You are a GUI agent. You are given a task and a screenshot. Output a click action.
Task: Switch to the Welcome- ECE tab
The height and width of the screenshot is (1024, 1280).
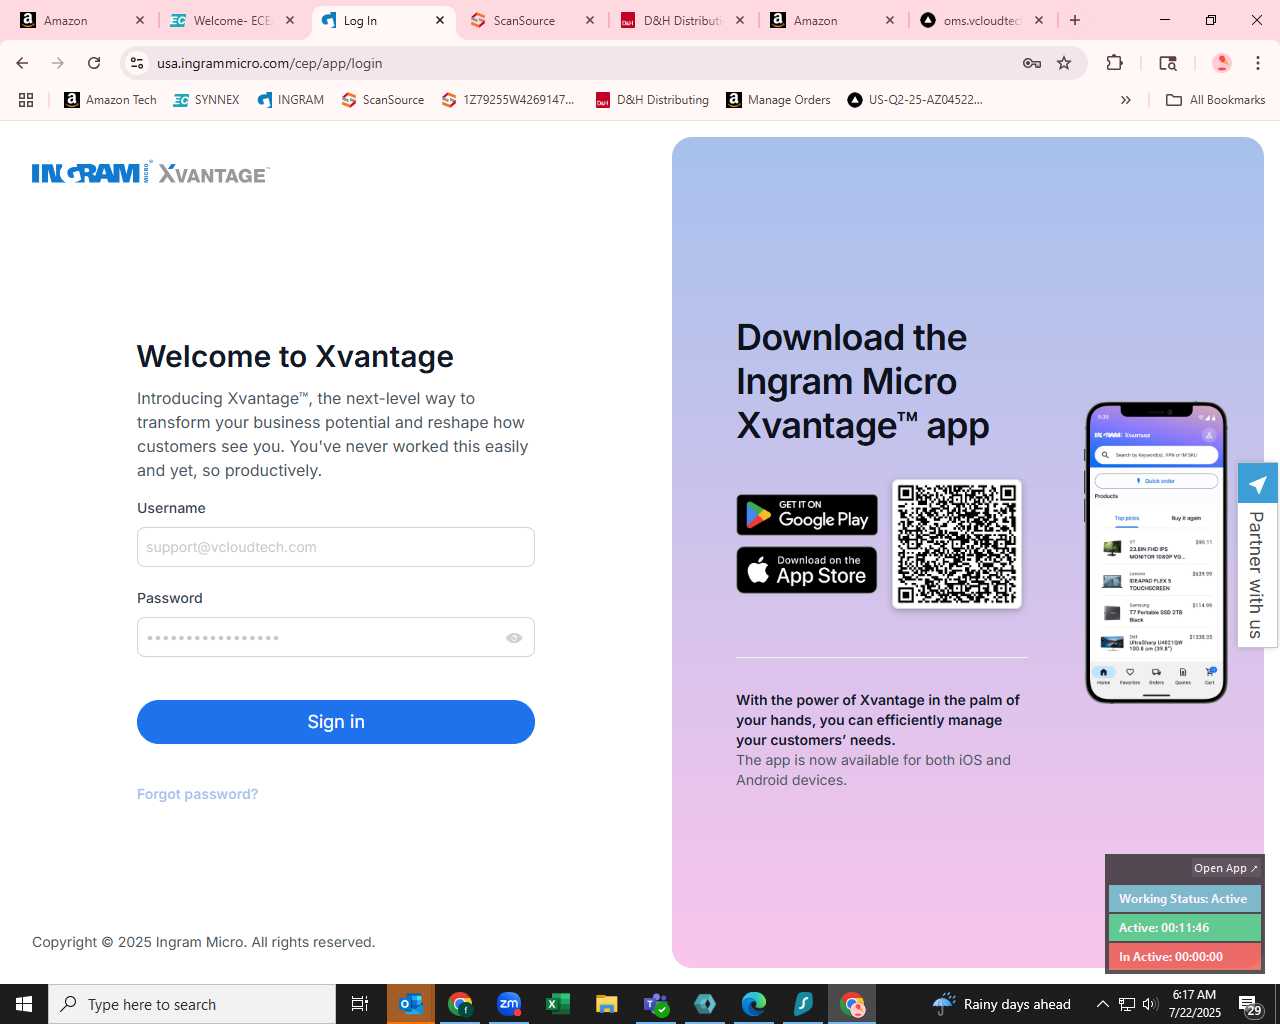tap(232, 20)
